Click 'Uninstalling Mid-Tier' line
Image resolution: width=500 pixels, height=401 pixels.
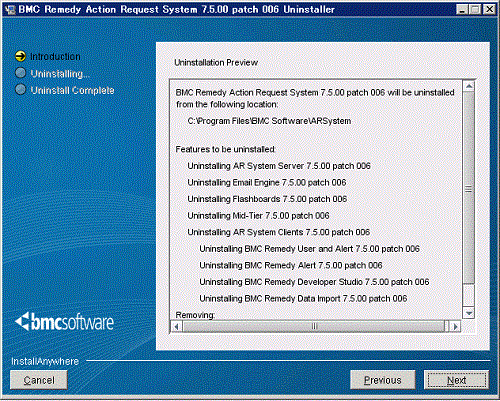coord(258,216)
